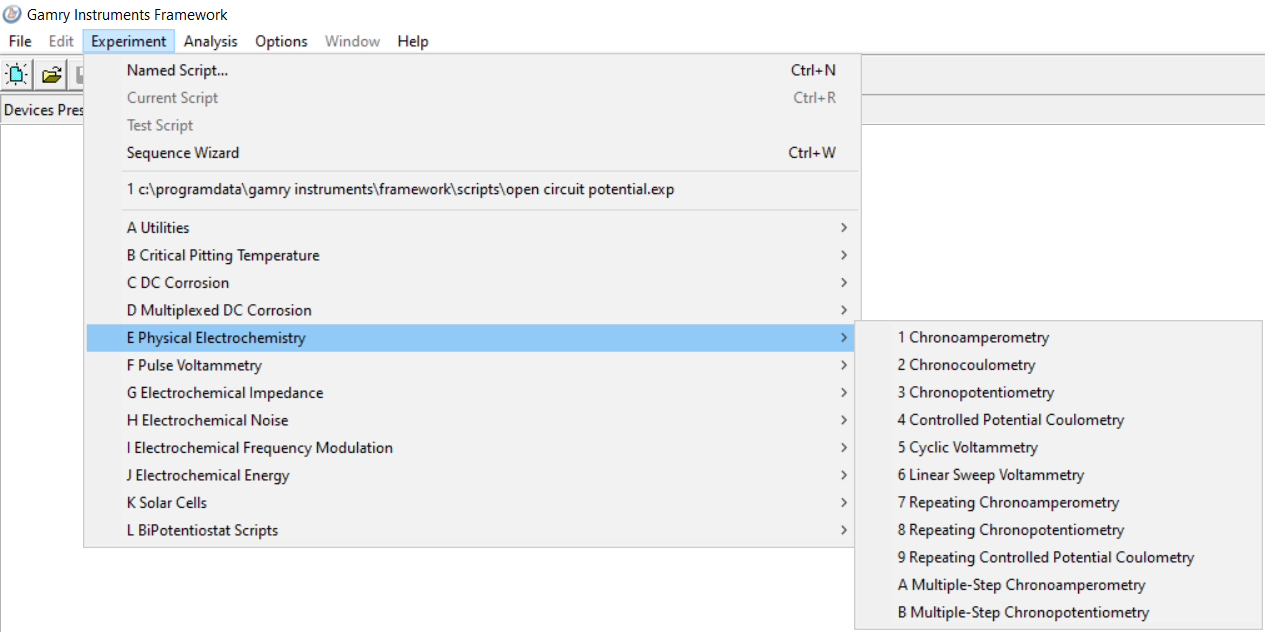Viewport: 1265px width, 632px height.
Task: Expand the J Electrochemical Energy submenu
Action: pos(472,475)
